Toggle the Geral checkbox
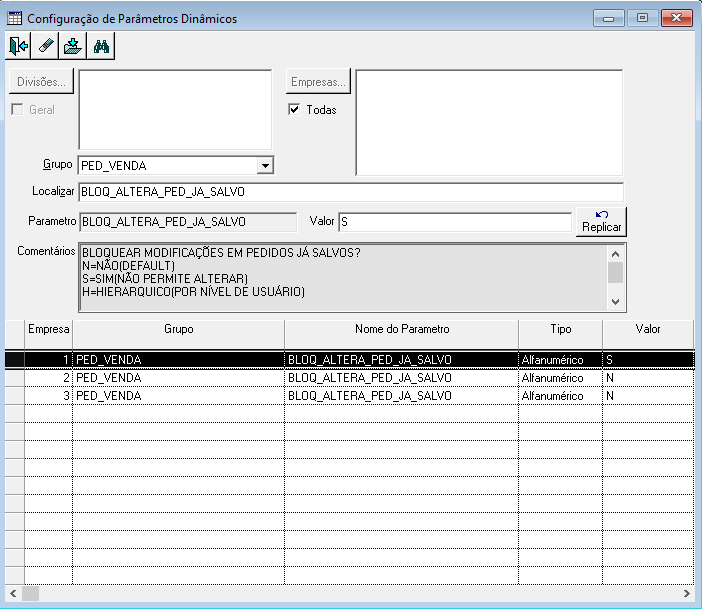Image resolution: width=702 pixels, height=609 pixels. [x=17, y=109]
